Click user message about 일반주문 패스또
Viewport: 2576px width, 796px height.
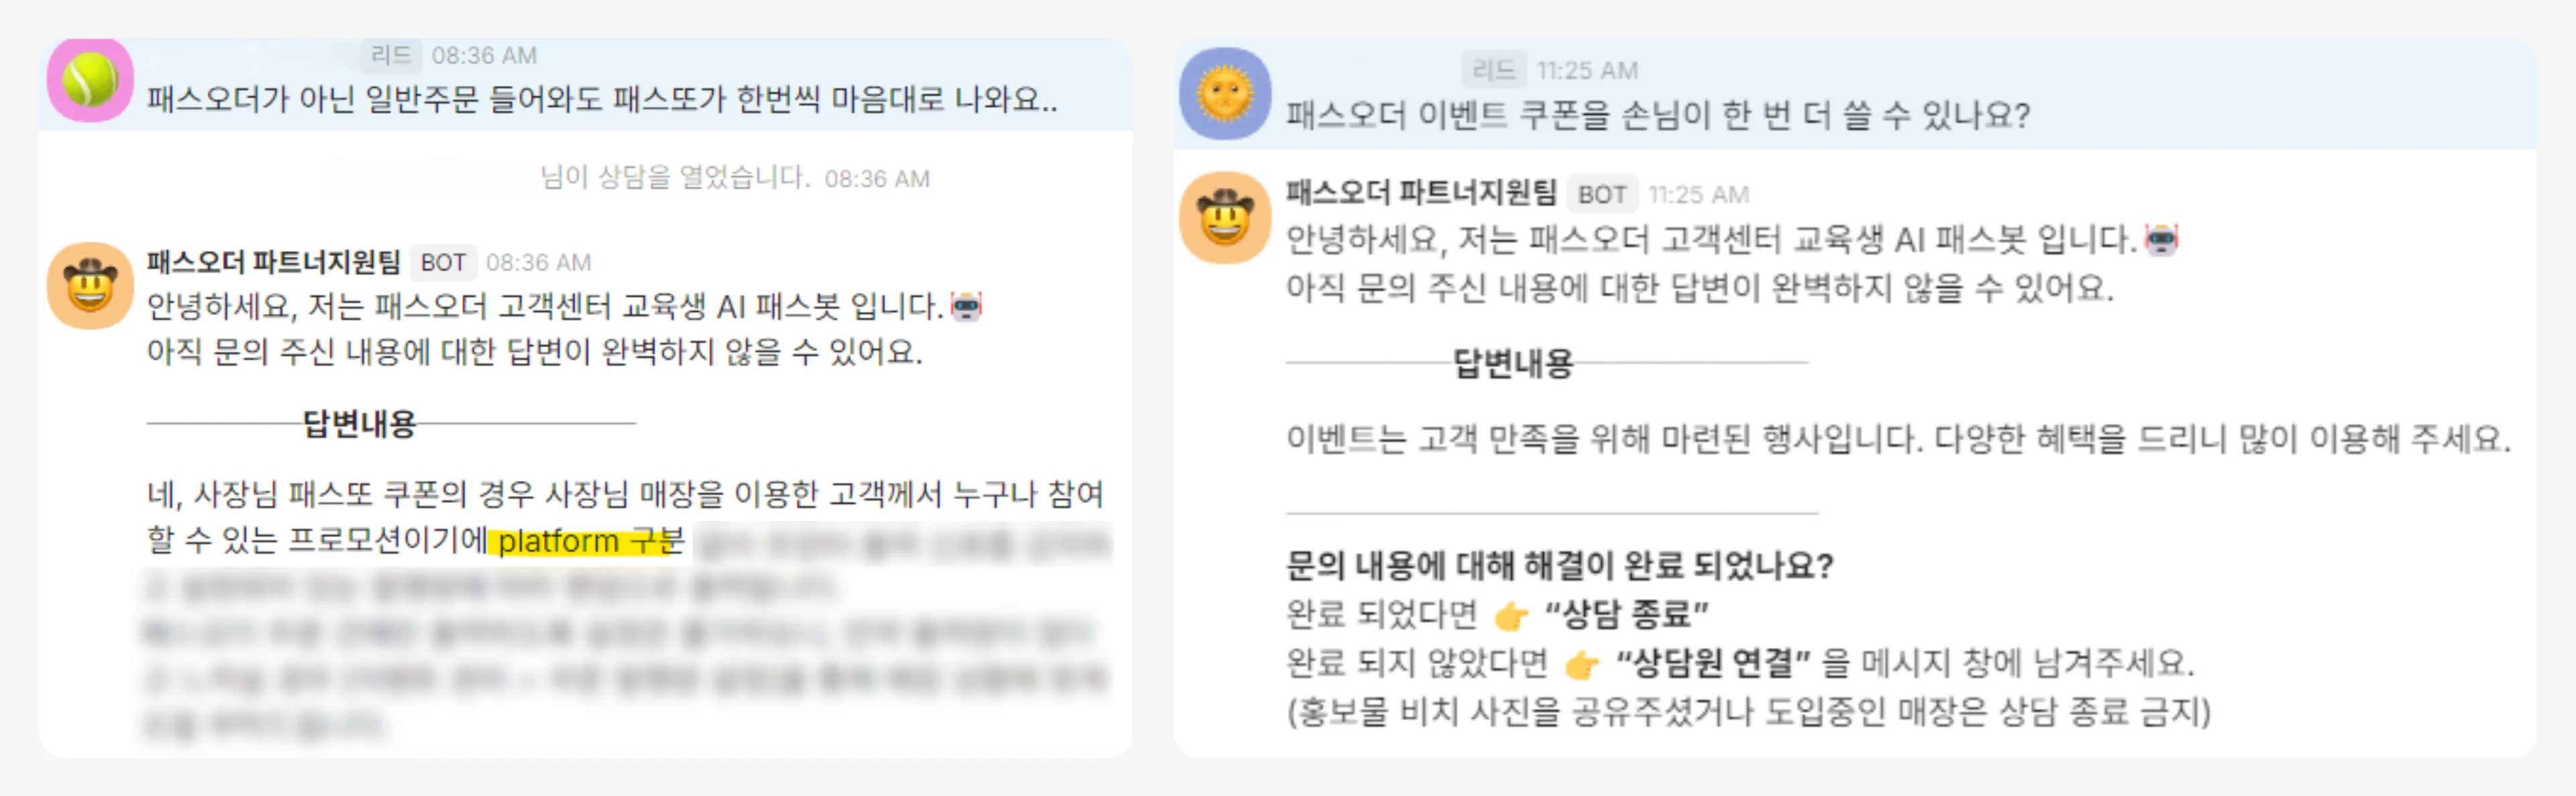pyautogui.click(x=602, y=99)
